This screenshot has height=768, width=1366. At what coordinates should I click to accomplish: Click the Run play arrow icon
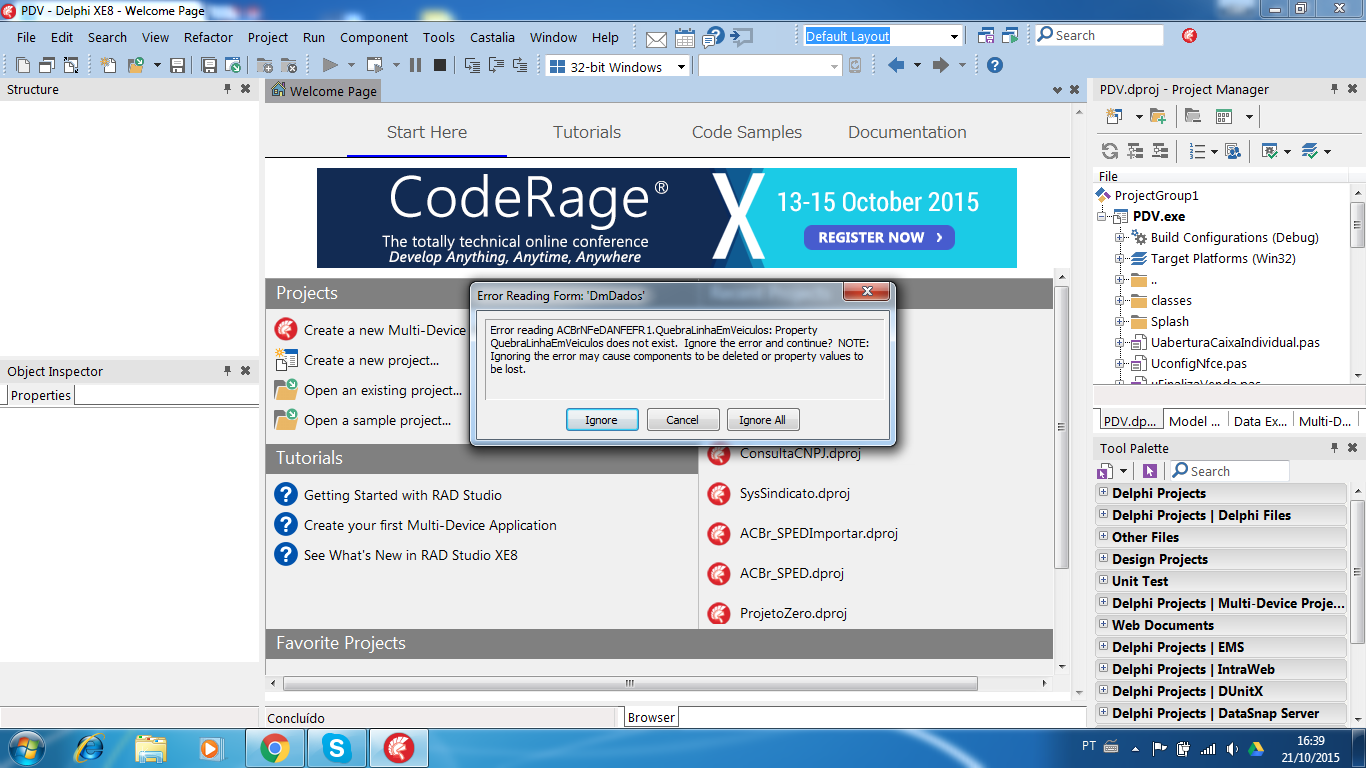pyautogui.click(x=330, y=65)
